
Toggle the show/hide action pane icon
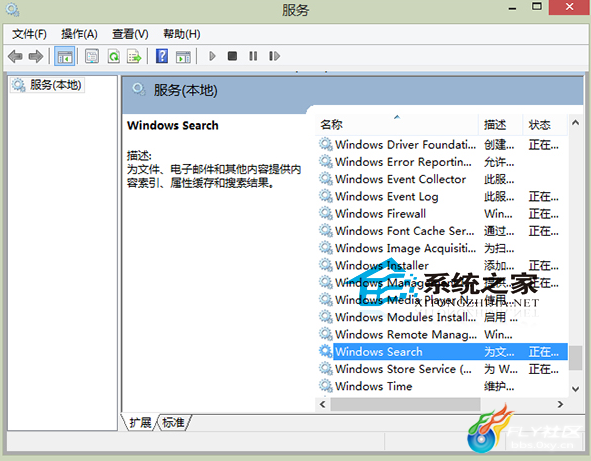183,57
